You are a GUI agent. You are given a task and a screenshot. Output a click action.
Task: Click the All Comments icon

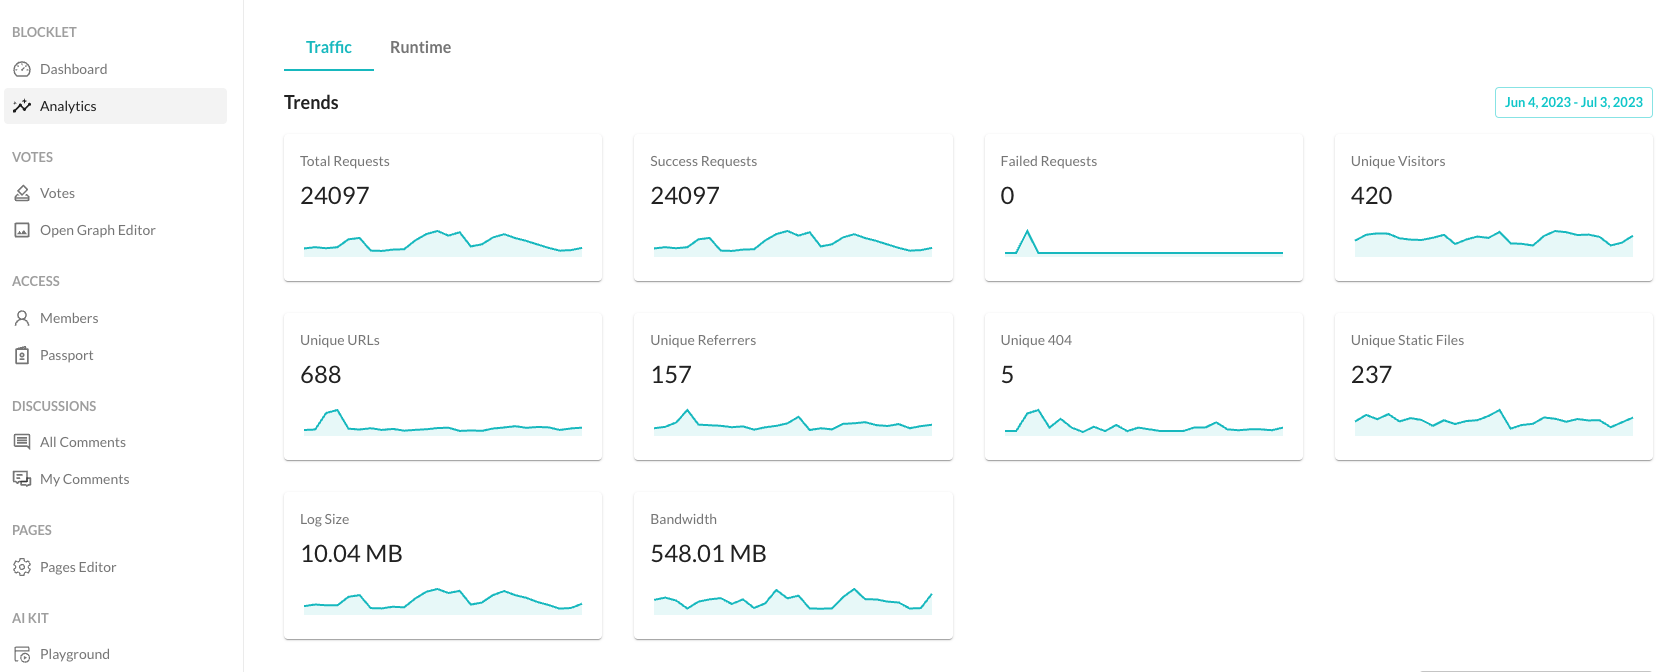point(22,442)
